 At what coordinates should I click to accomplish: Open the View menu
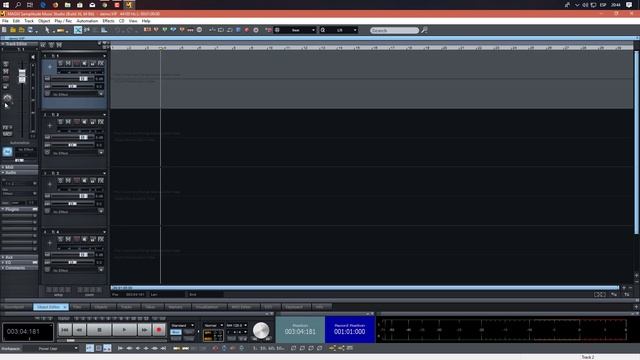[133, 21]
